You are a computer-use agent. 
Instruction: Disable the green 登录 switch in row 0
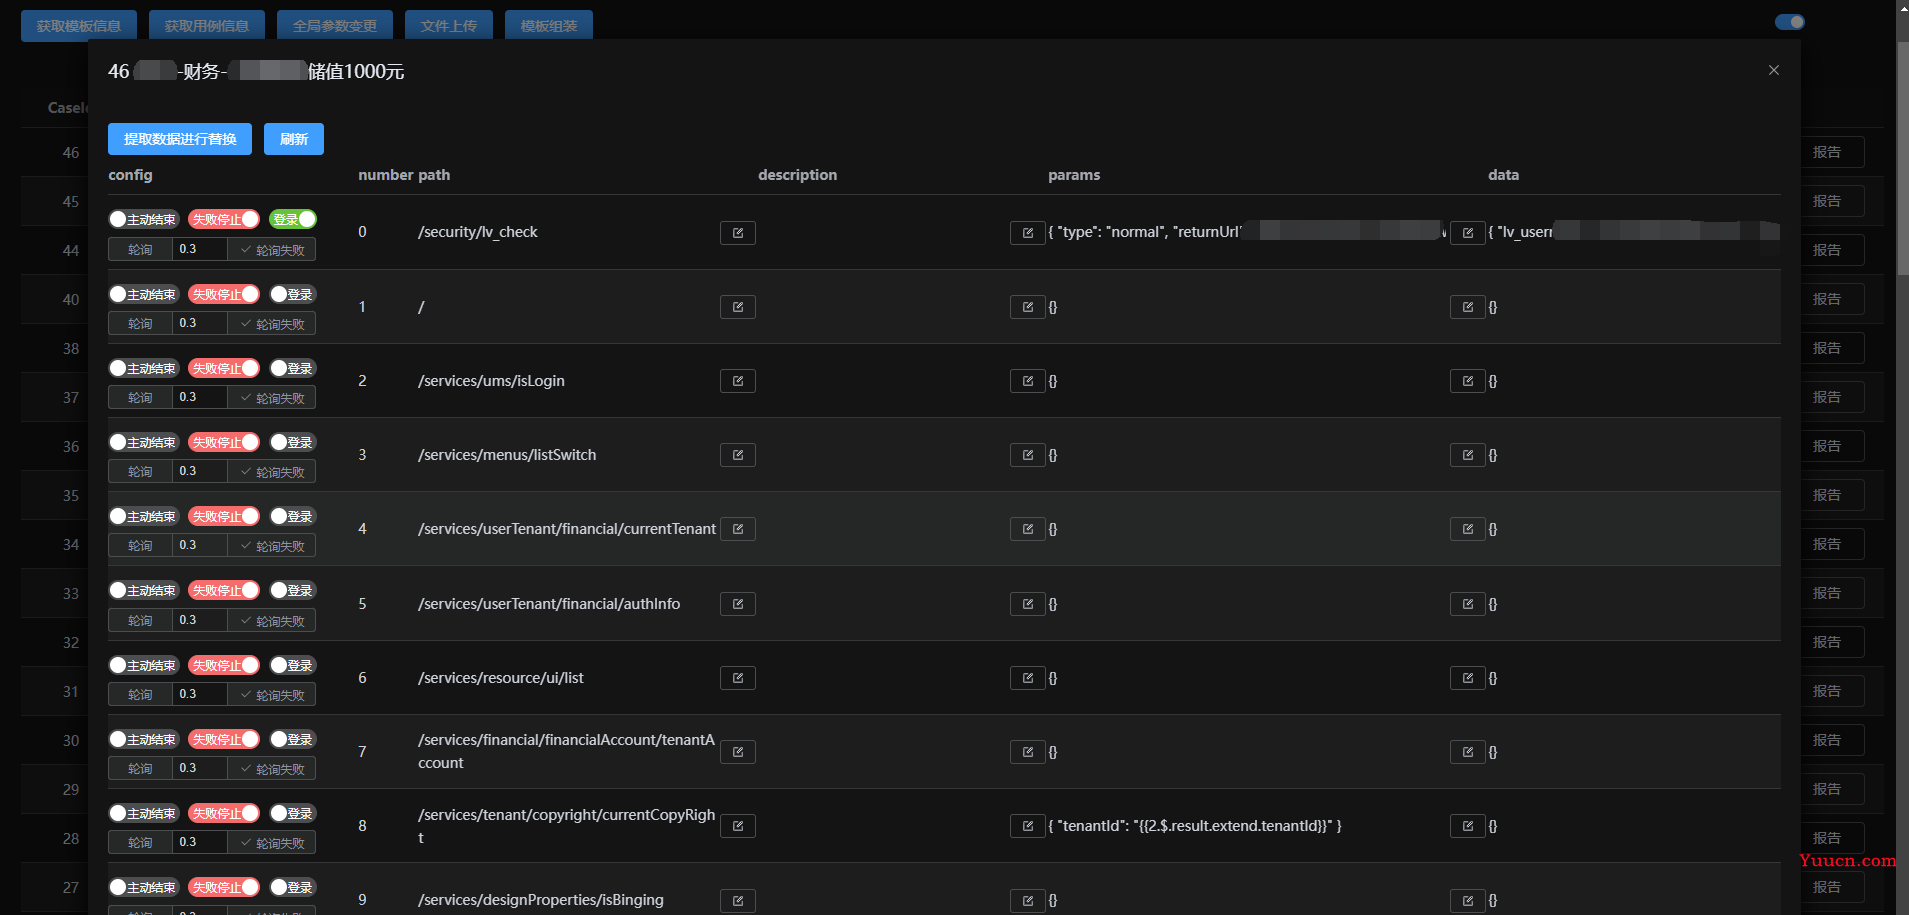click(x=293, y=219)
